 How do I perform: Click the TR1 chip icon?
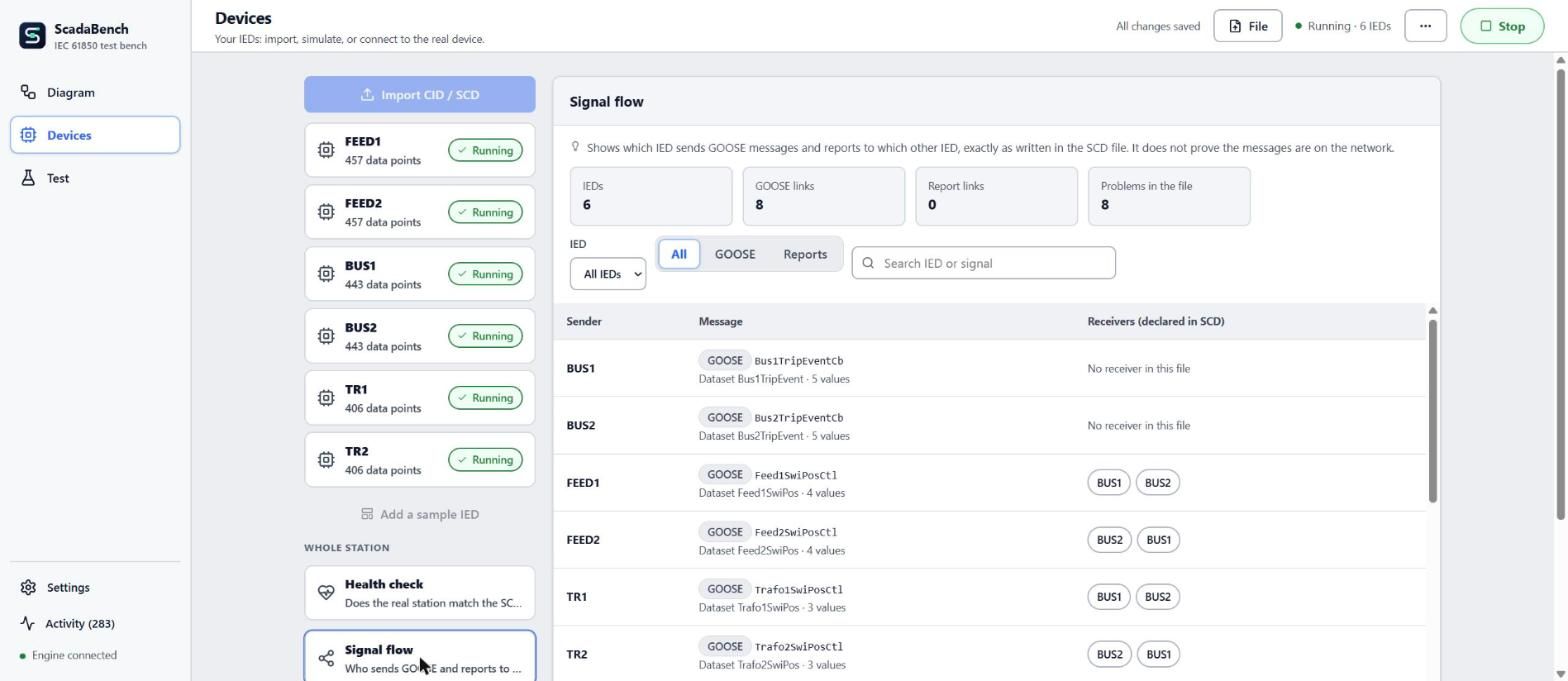click(x=326, y=398)
